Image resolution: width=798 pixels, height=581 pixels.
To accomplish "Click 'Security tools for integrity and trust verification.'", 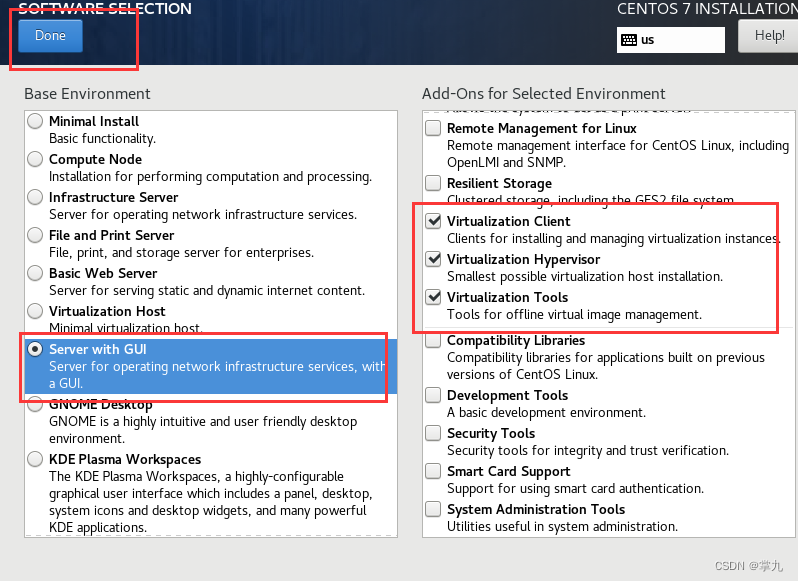I will pyautogui.click(x=588, y=450).
